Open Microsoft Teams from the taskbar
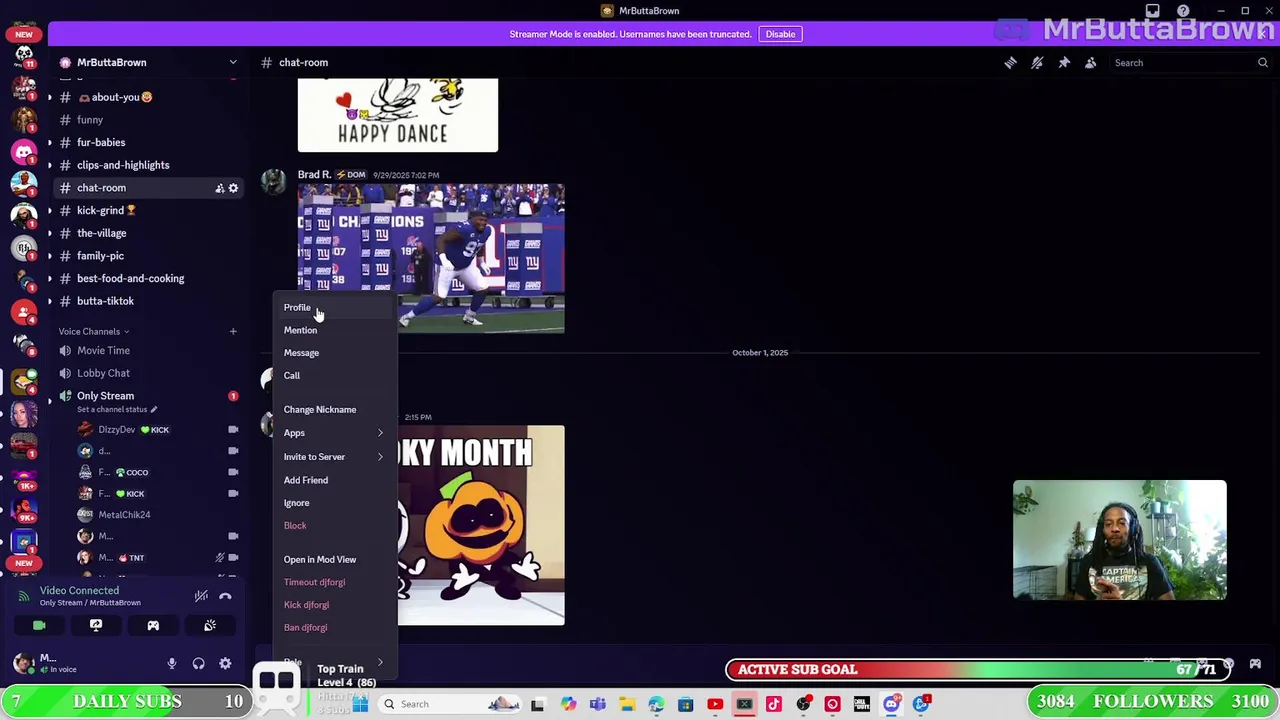Viewport: 1280px width, 720px height. (597, 705)
